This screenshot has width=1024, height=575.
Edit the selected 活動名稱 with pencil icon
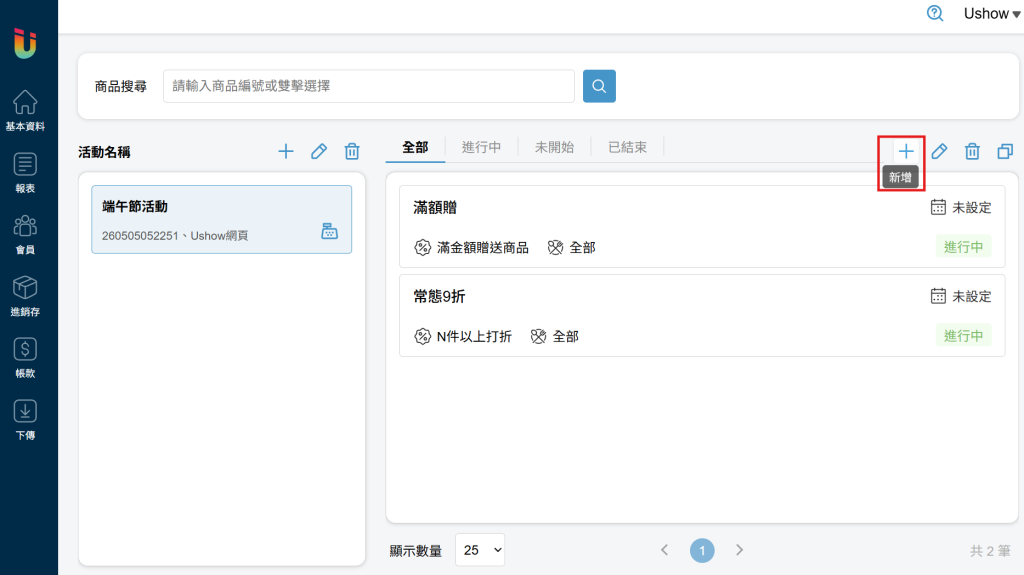click(319, 152)
